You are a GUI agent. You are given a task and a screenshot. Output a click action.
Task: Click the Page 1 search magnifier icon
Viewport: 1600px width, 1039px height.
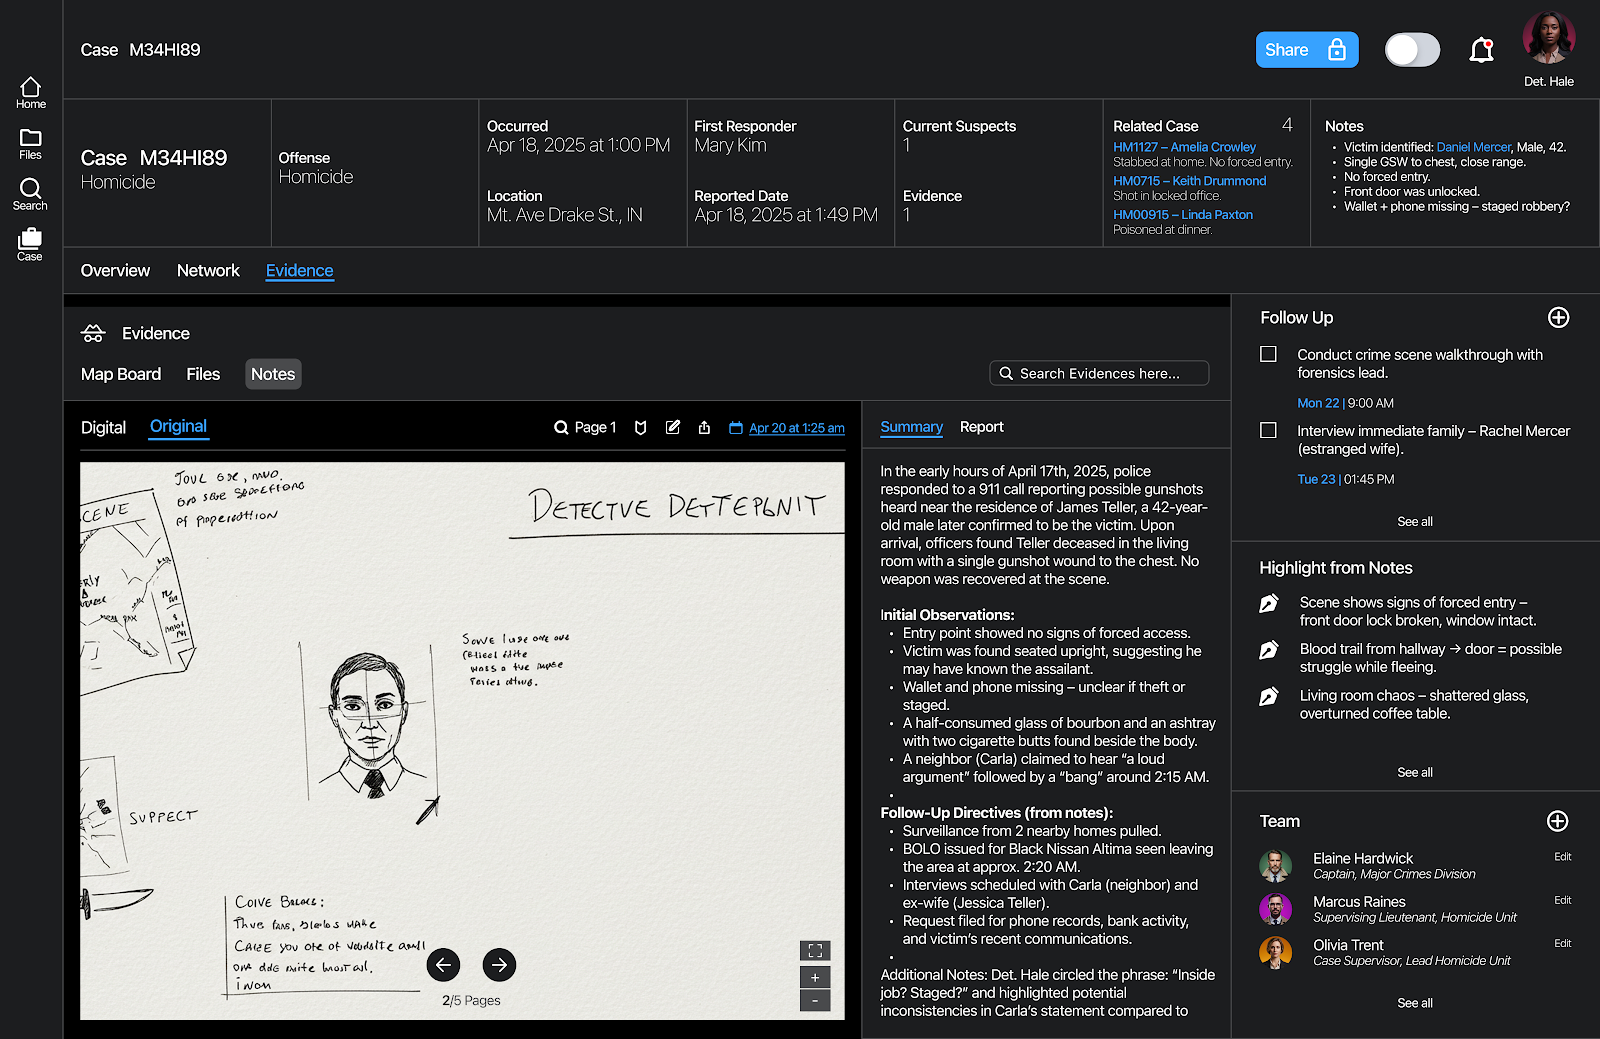(x=561, y=428)
